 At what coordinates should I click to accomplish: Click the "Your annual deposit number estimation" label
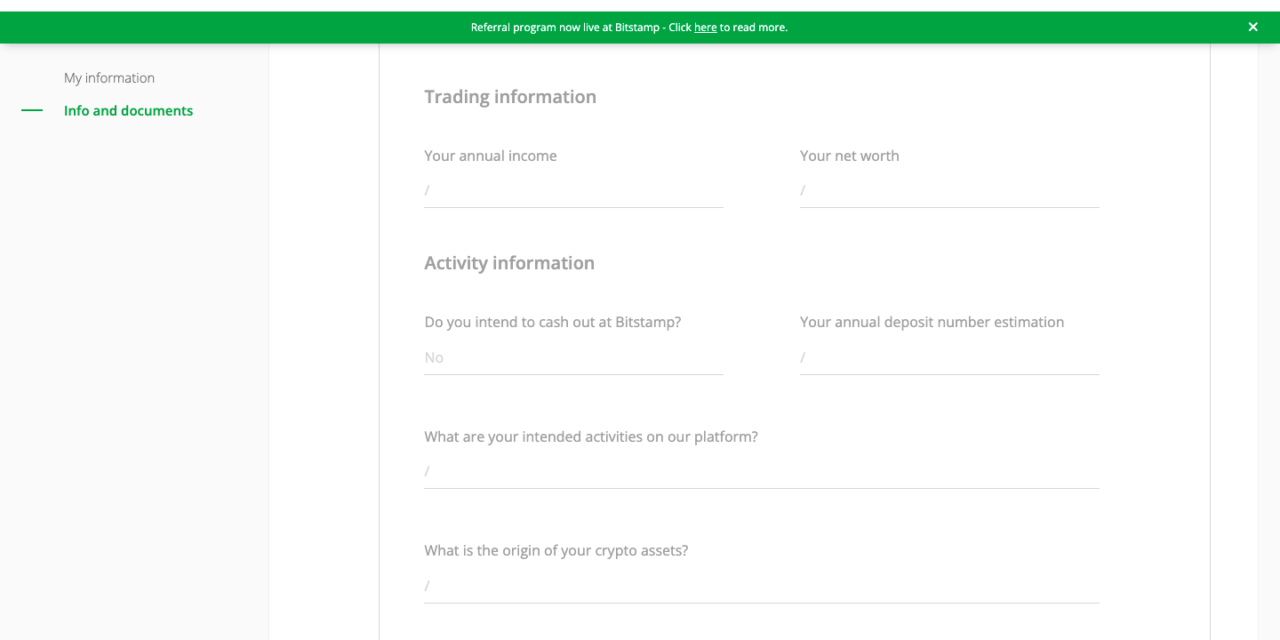pos(932,321)
